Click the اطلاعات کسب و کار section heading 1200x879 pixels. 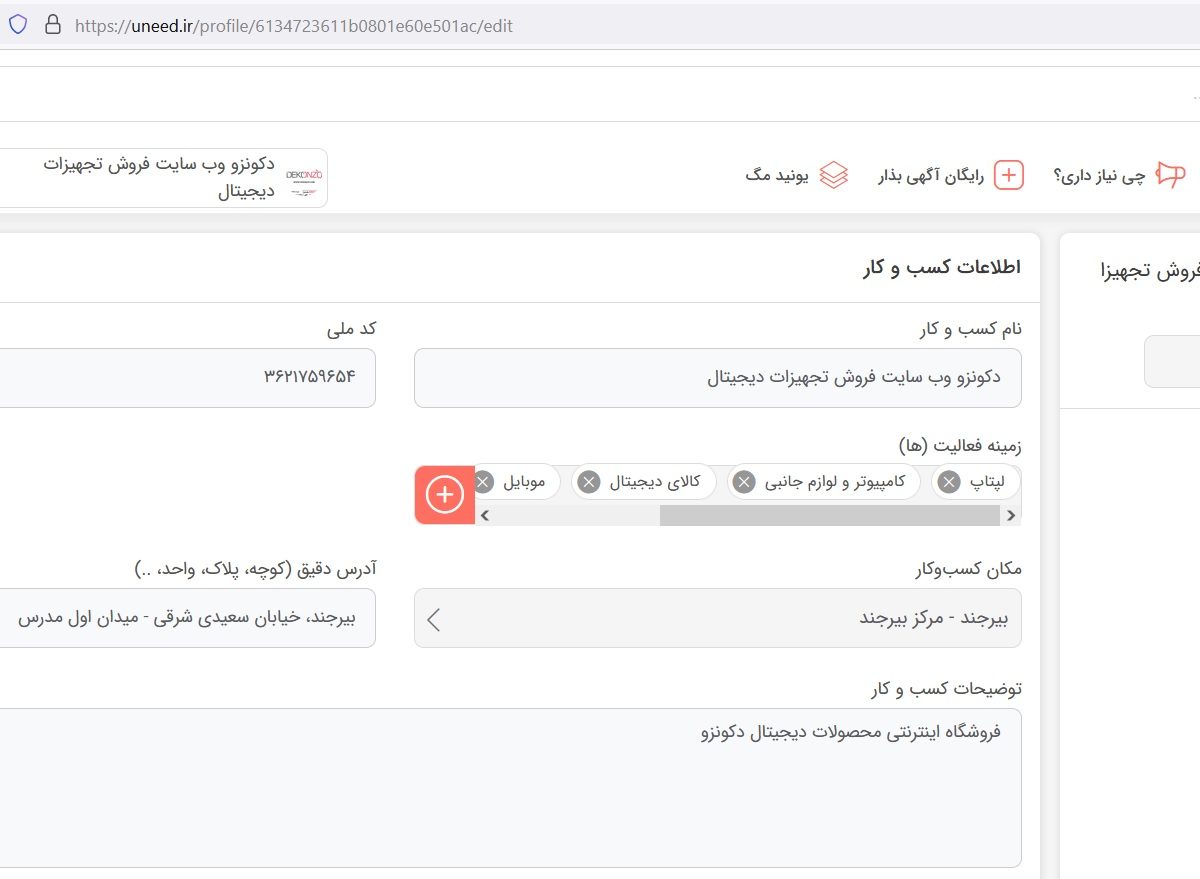click(942, 268)
